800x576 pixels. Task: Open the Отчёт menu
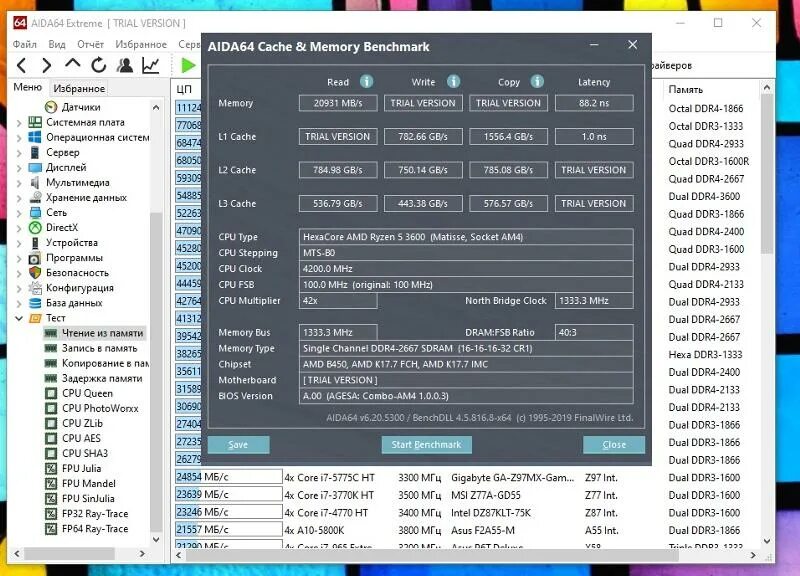coord(90,44)
